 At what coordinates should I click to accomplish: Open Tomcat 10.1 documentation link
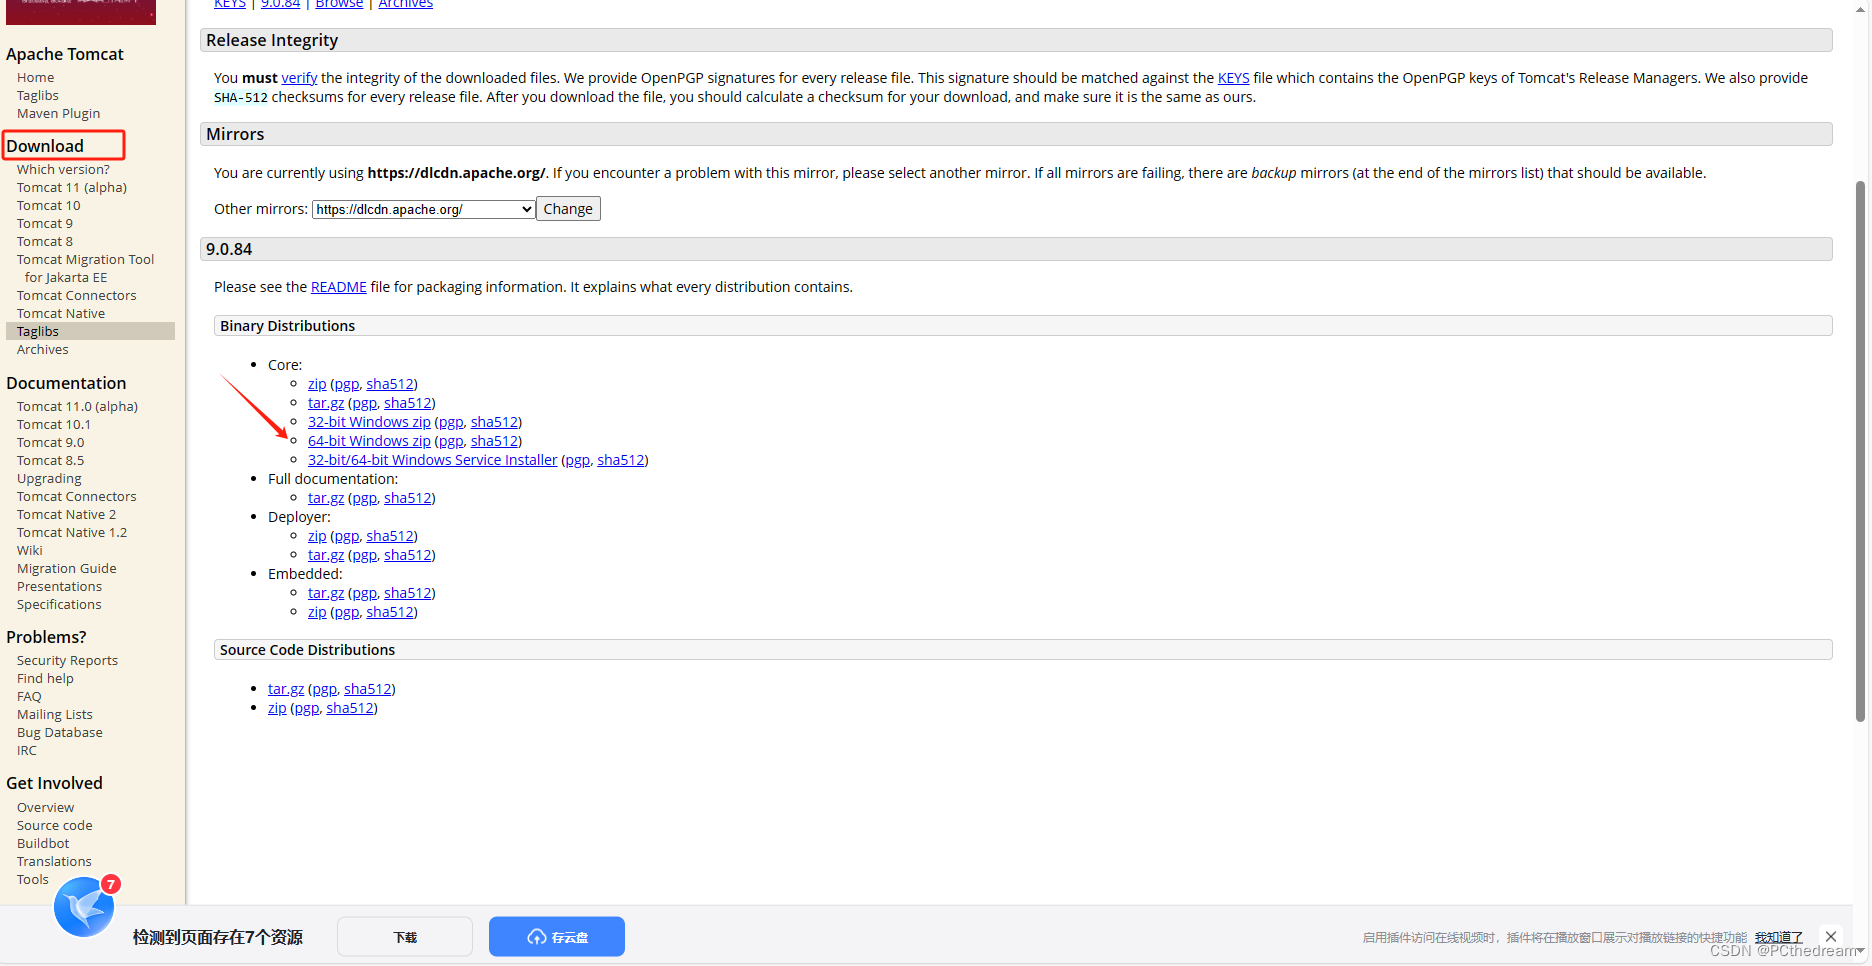tap(54, 425)
